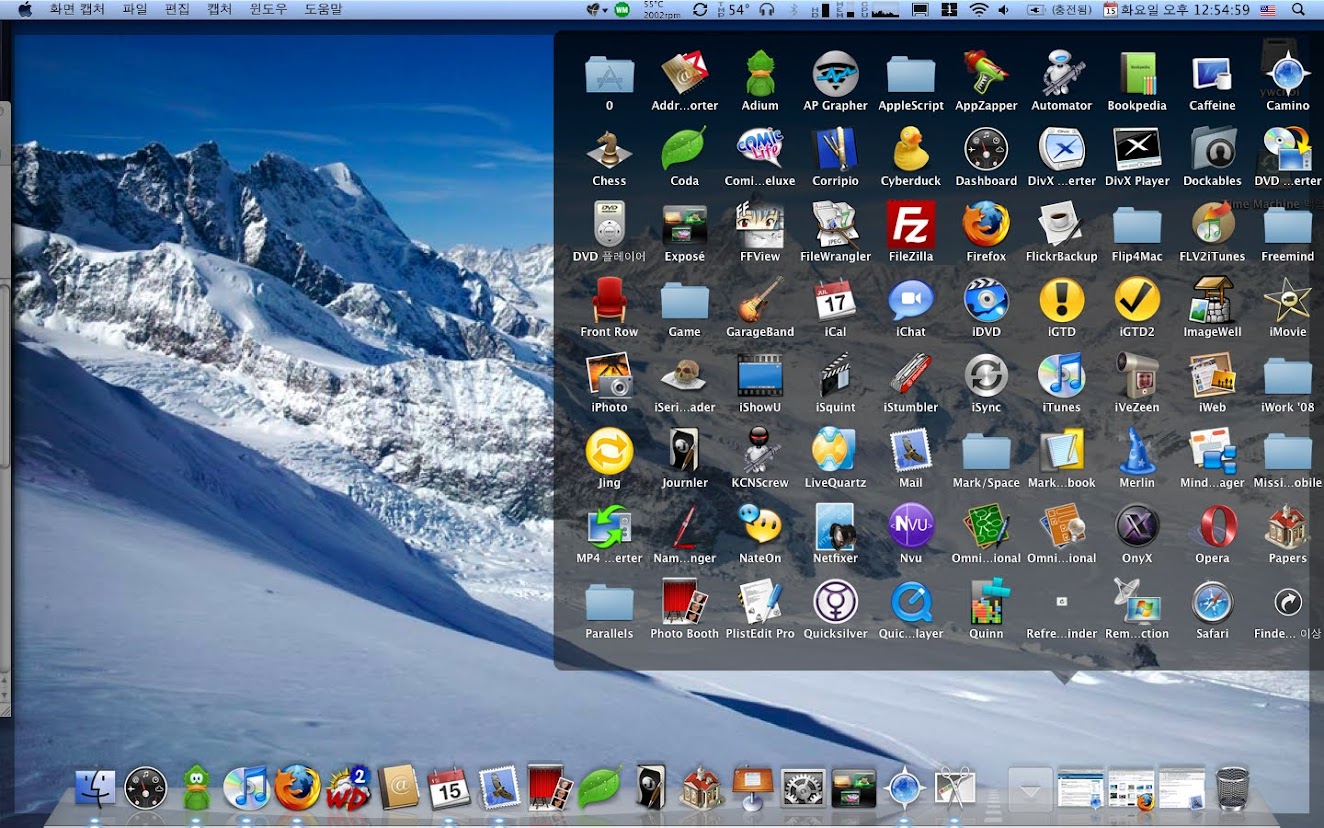Launch iStumbler from the stack
Viewport: 1324px width, 828px height.
click(911, 377)
